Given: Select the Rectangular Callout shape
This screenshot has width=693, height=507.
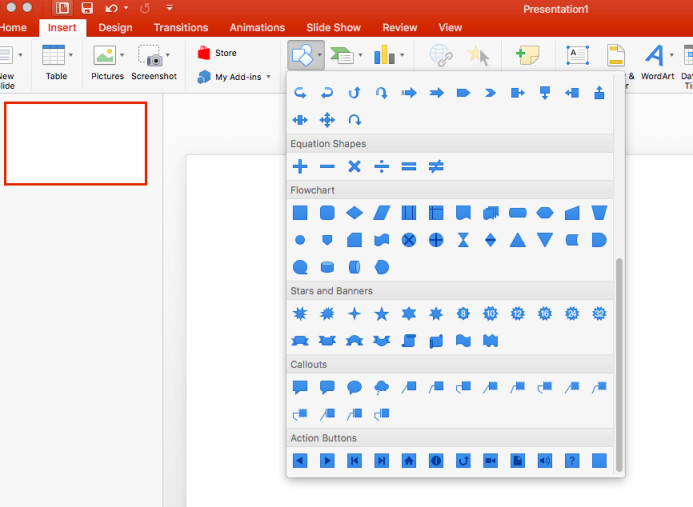Looking at the screenshot, I should [x=300, y=387].
